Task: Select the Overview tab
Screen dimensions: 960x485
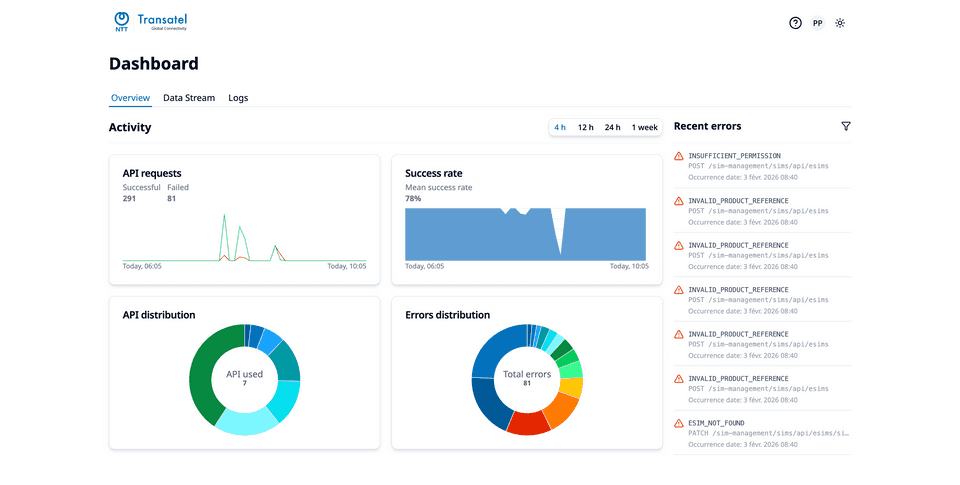Action: [130, 98]
